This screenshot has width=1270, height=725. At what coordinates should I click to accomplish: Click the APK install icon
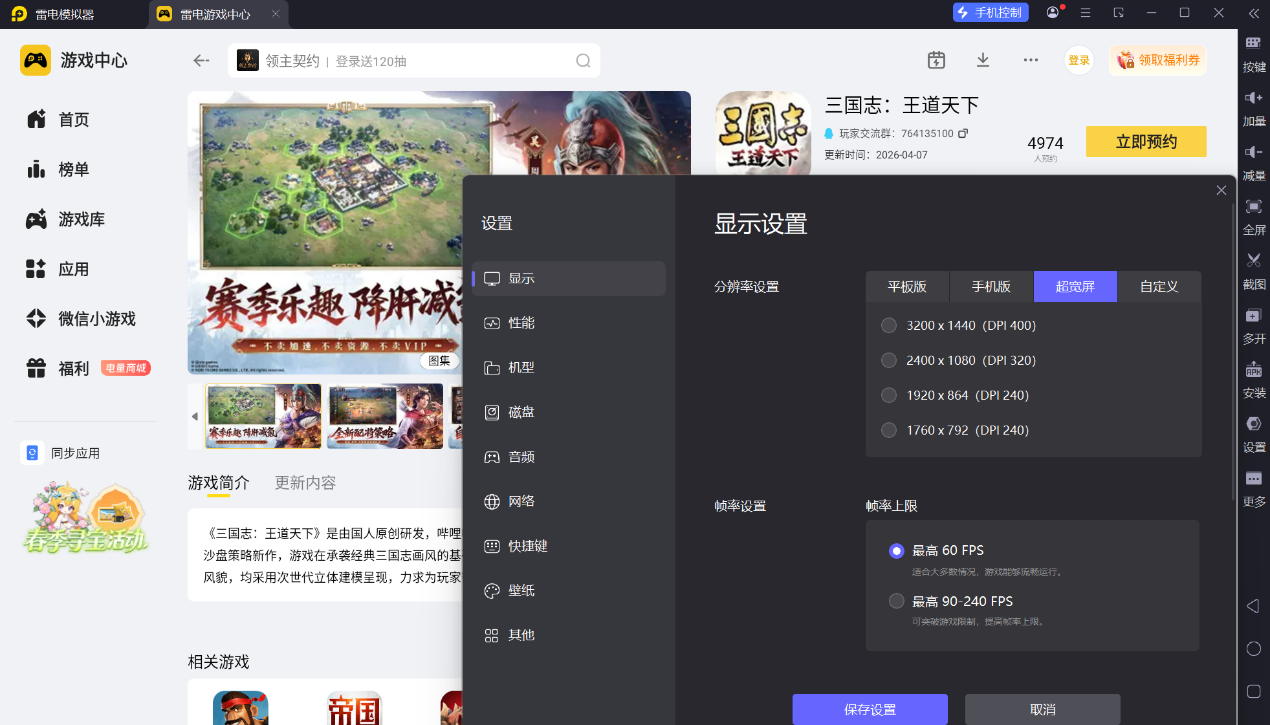(x=1253, y=370)
